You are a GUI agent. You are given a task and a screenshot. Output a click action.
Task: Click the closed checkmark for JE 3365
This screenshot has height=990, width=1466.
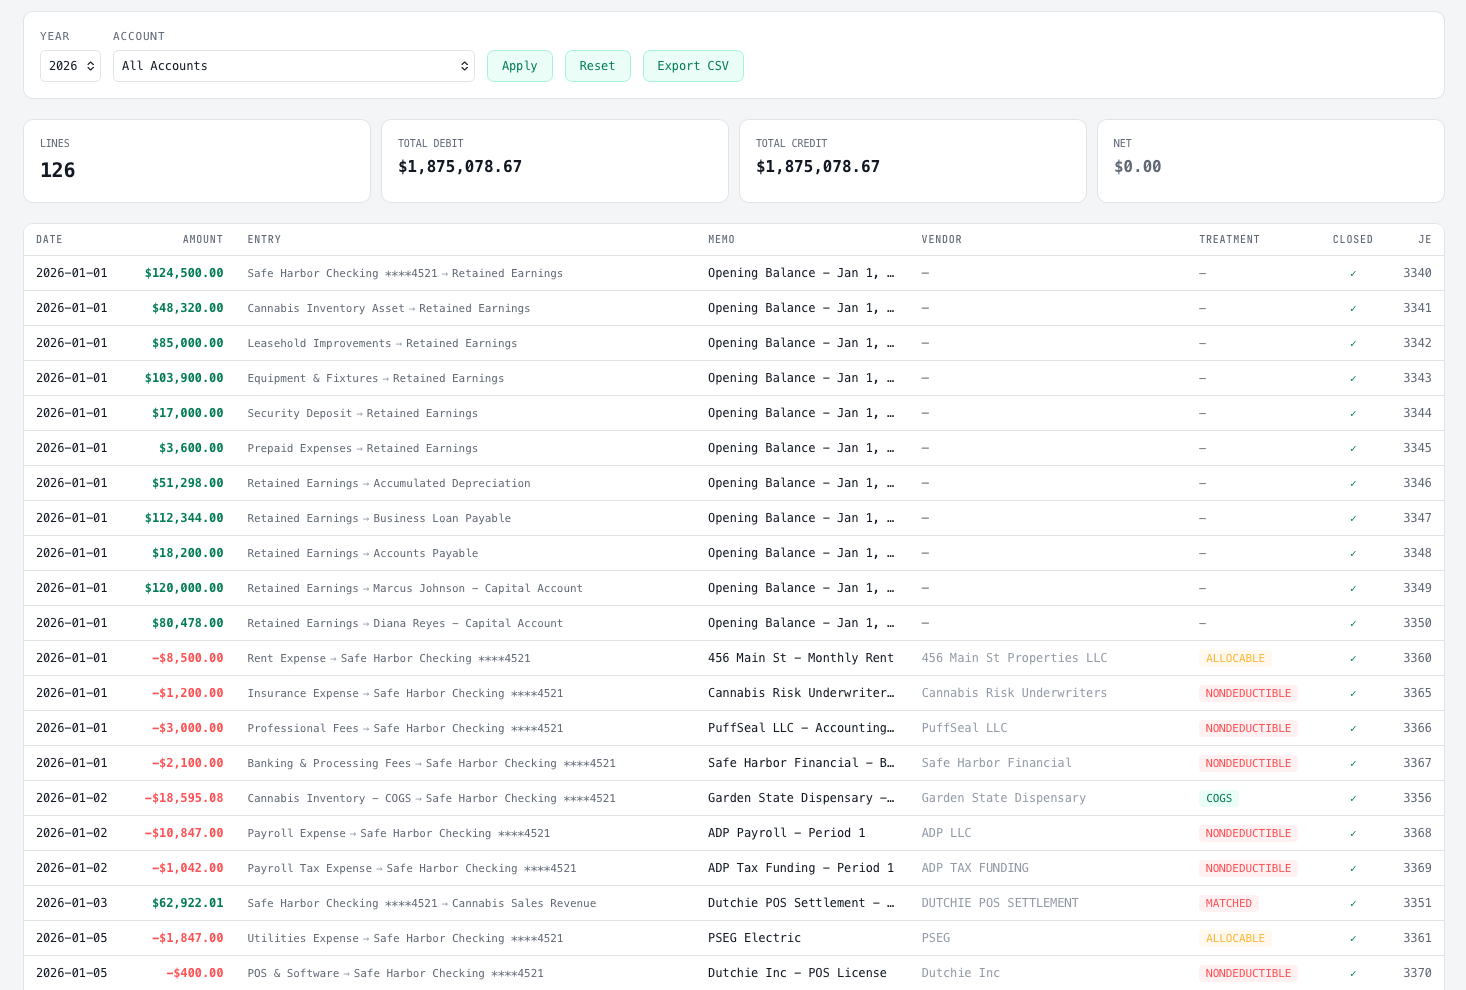click(x=1353, y=694)
